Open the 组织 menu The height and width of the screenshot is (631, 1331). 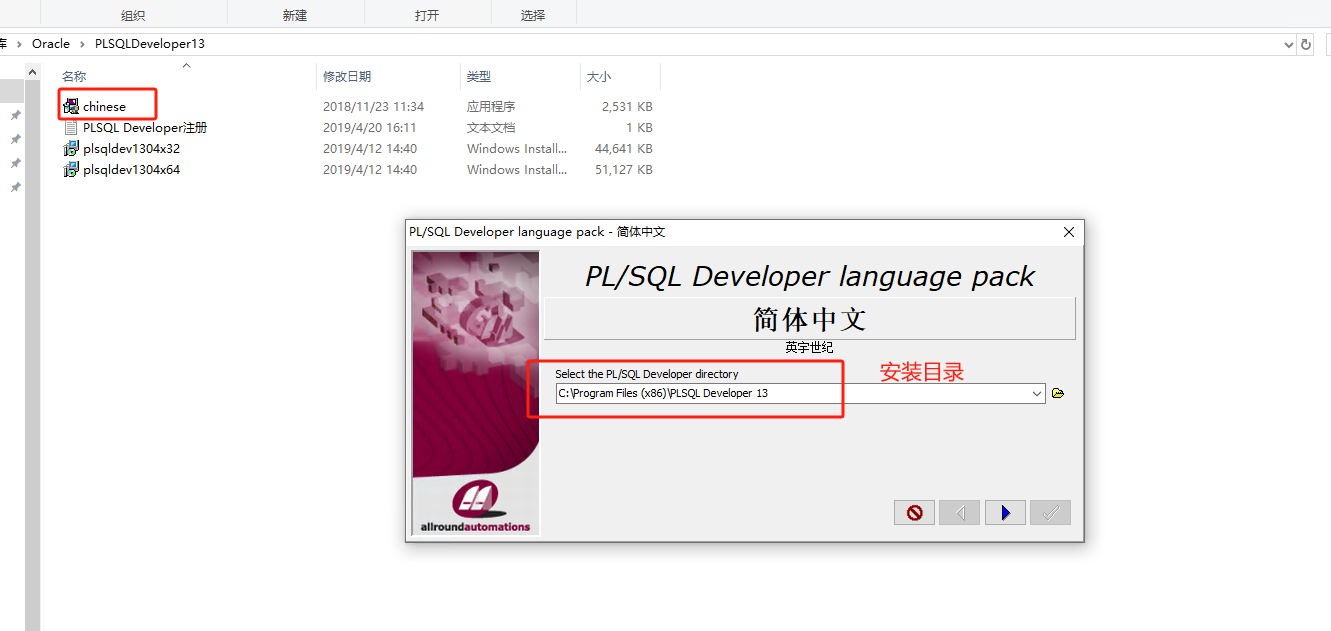(x=133, y=14)
